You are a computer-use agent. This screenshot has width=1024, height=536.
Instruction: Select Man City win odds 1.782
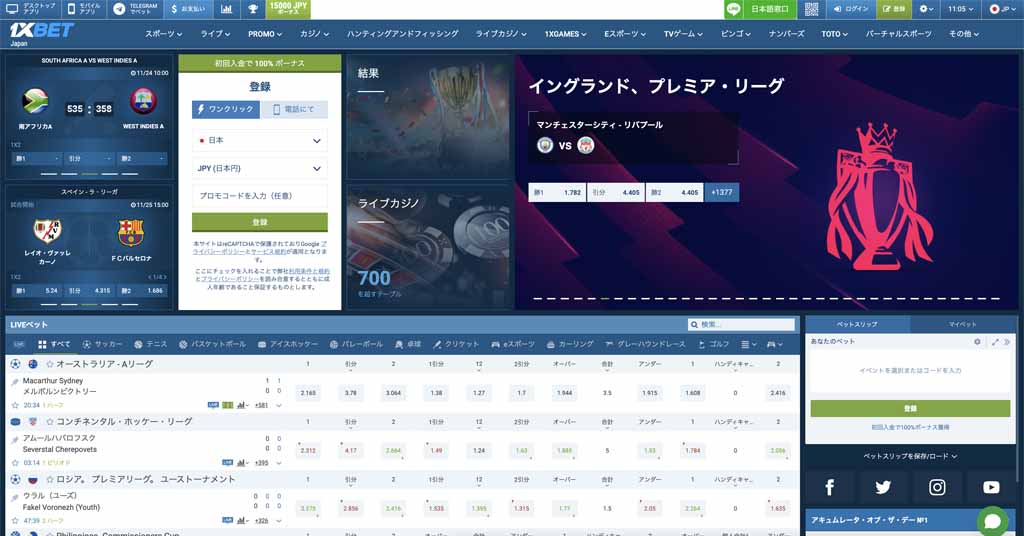(x=556, y=193)
